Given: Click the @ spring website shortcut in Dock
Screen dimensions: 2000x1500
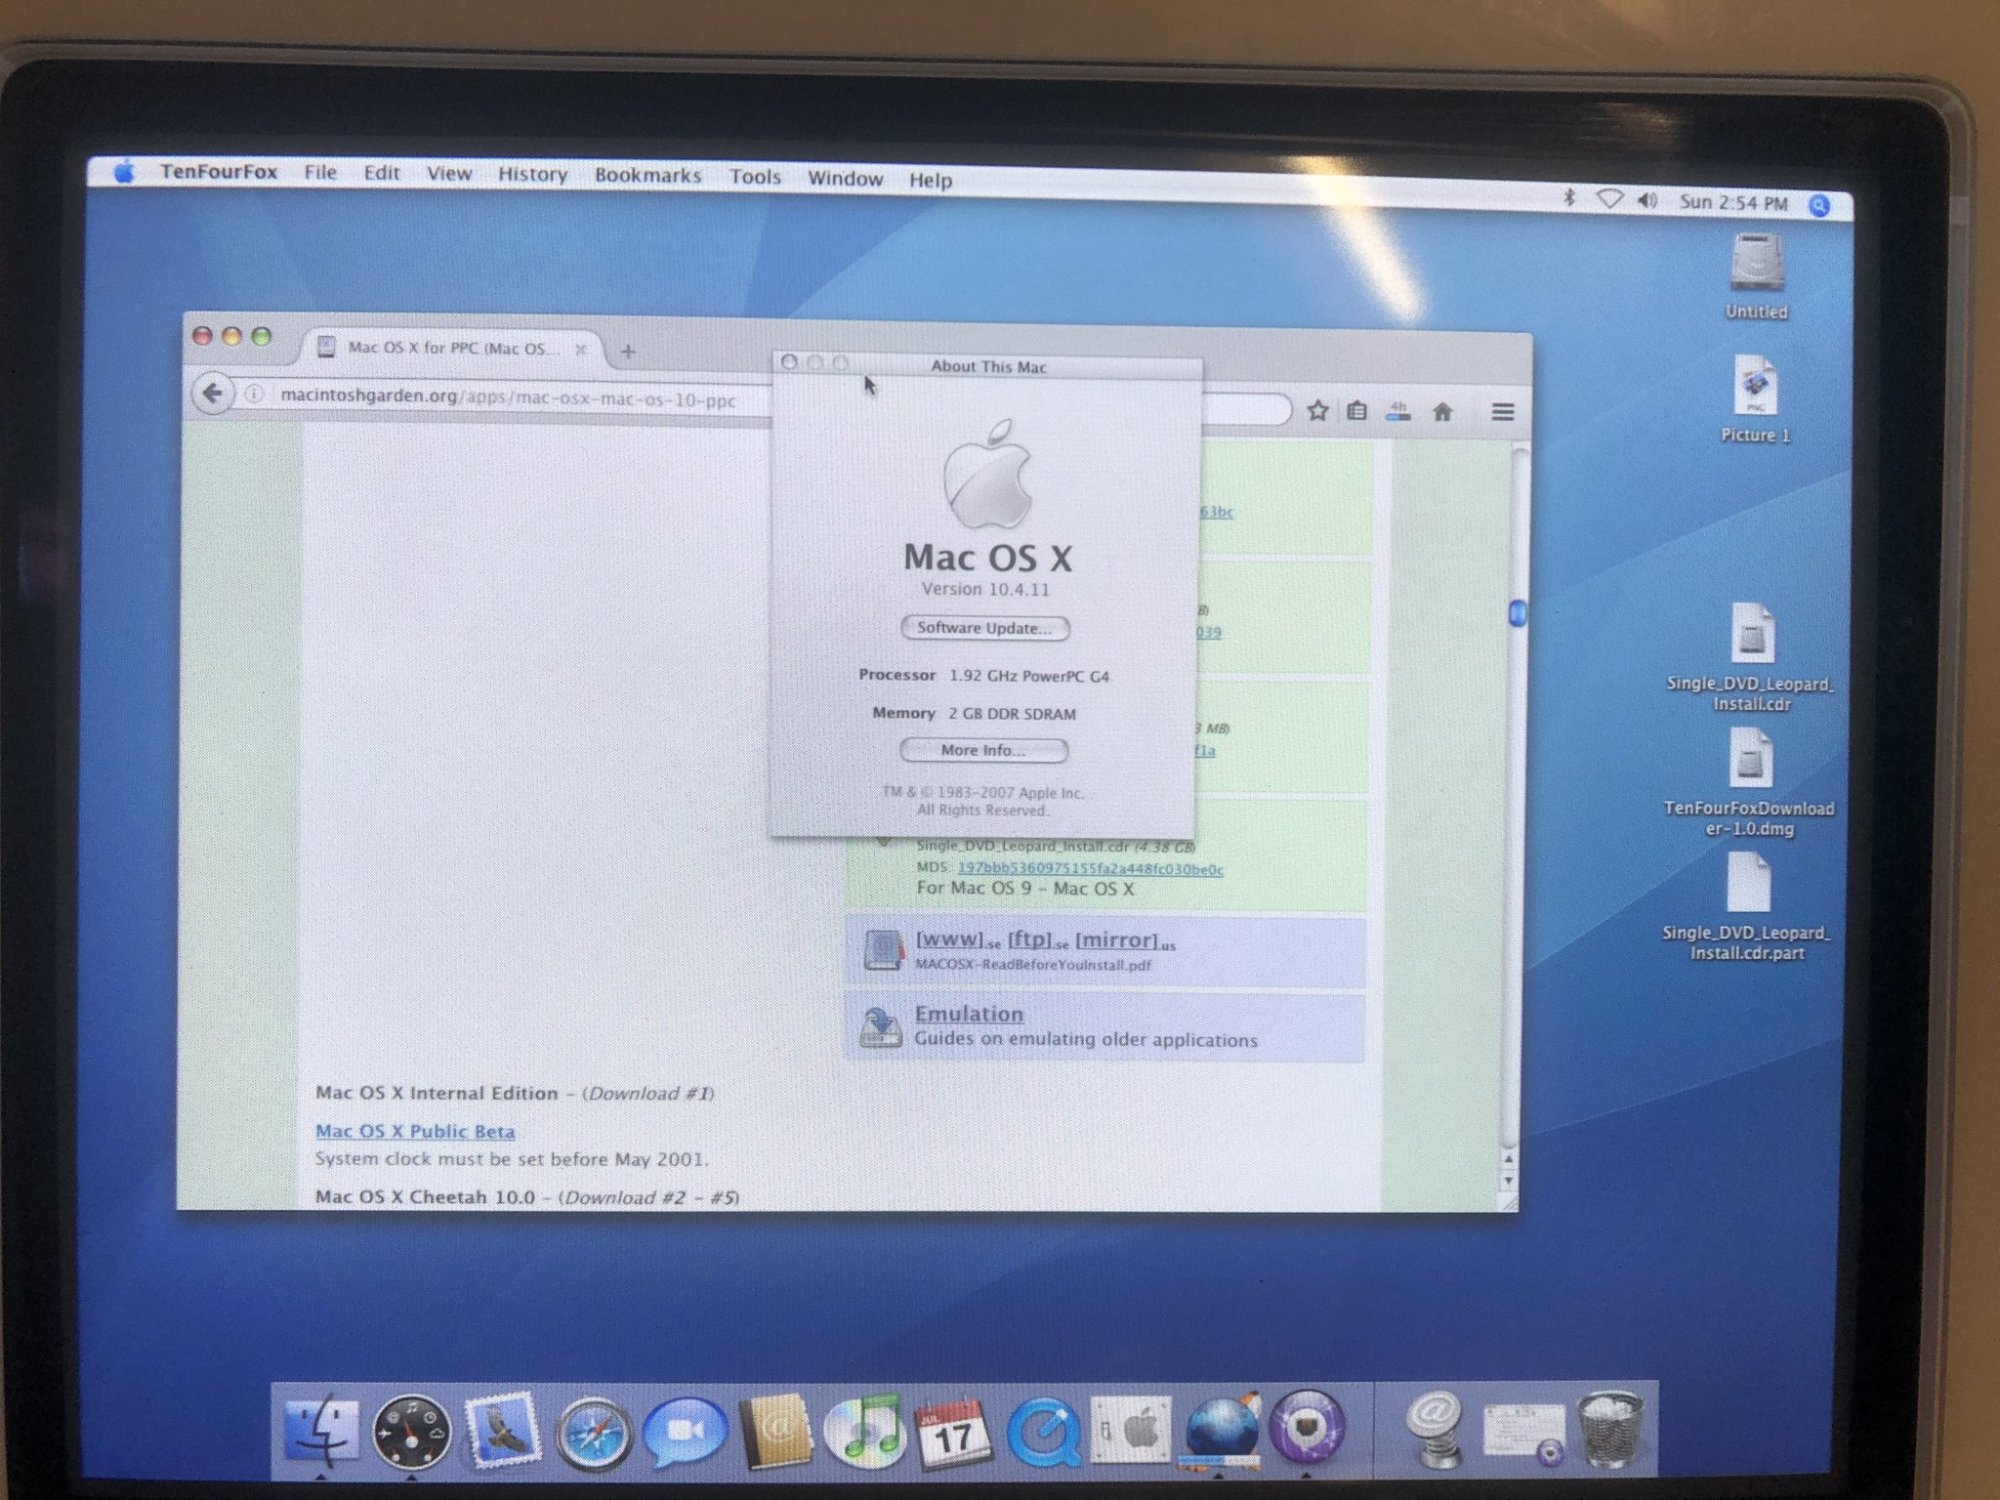Looking at the screenshot, I should [x=1433, y=1430].
